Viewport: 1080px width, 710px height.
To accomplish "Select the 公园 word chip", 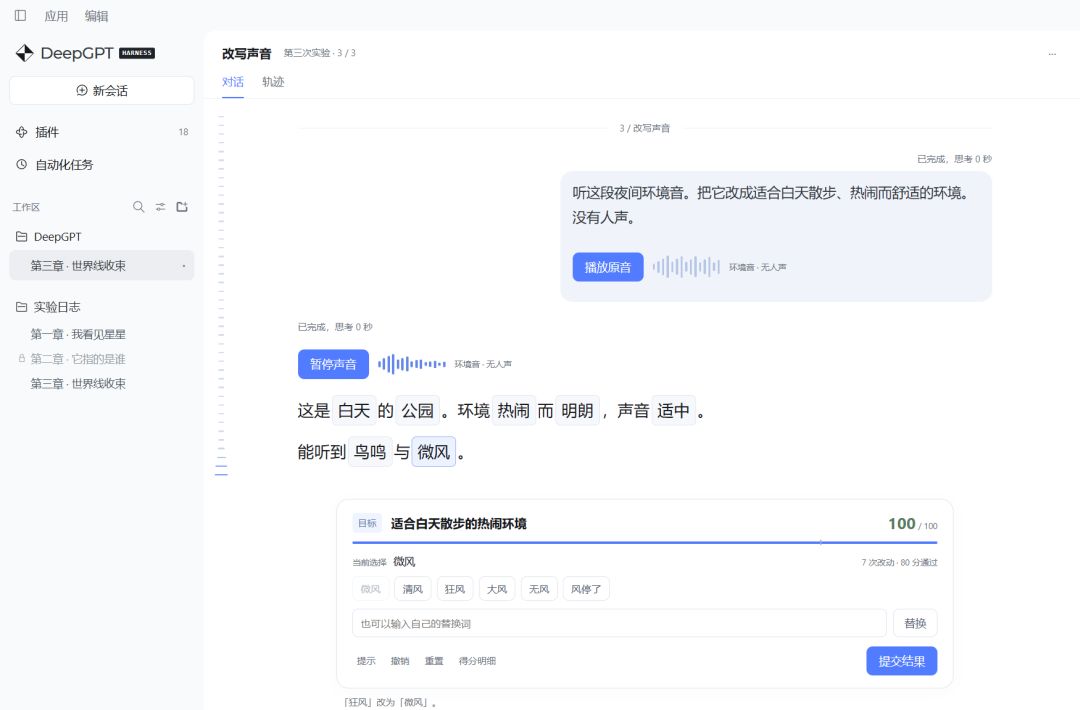I will [418, 411].
